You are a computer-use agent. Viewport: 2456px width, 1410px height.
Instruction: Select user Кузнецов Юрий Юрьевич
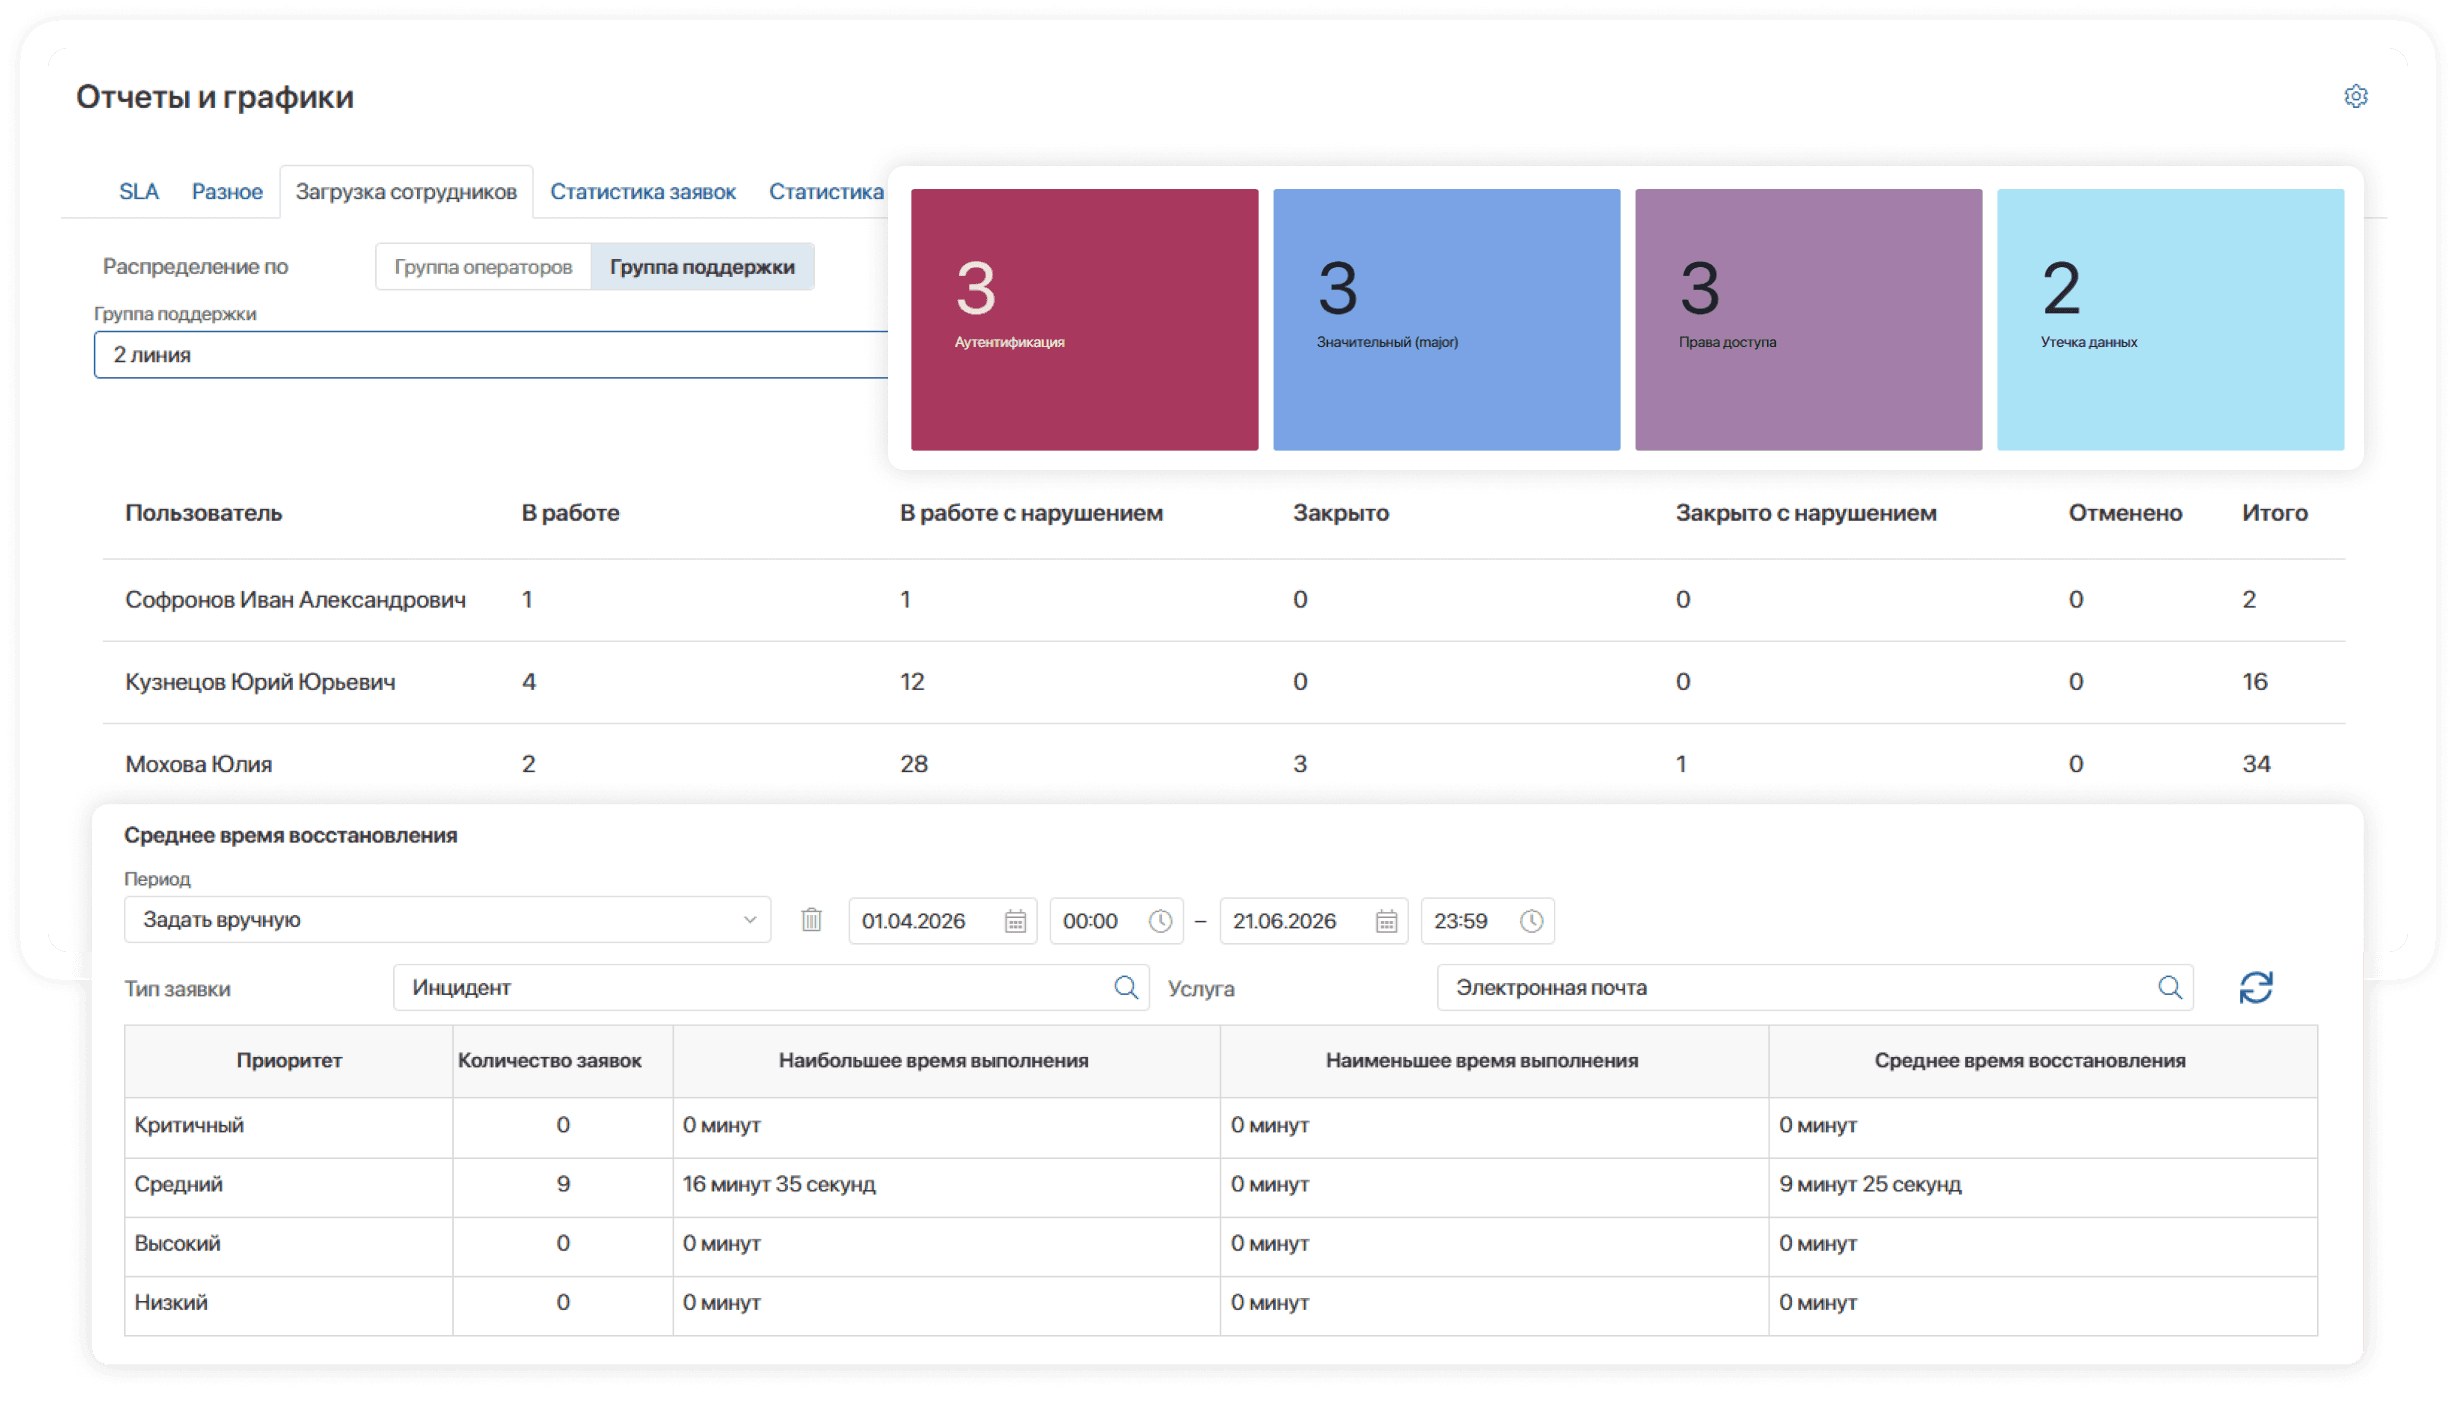tap(260, 682)
